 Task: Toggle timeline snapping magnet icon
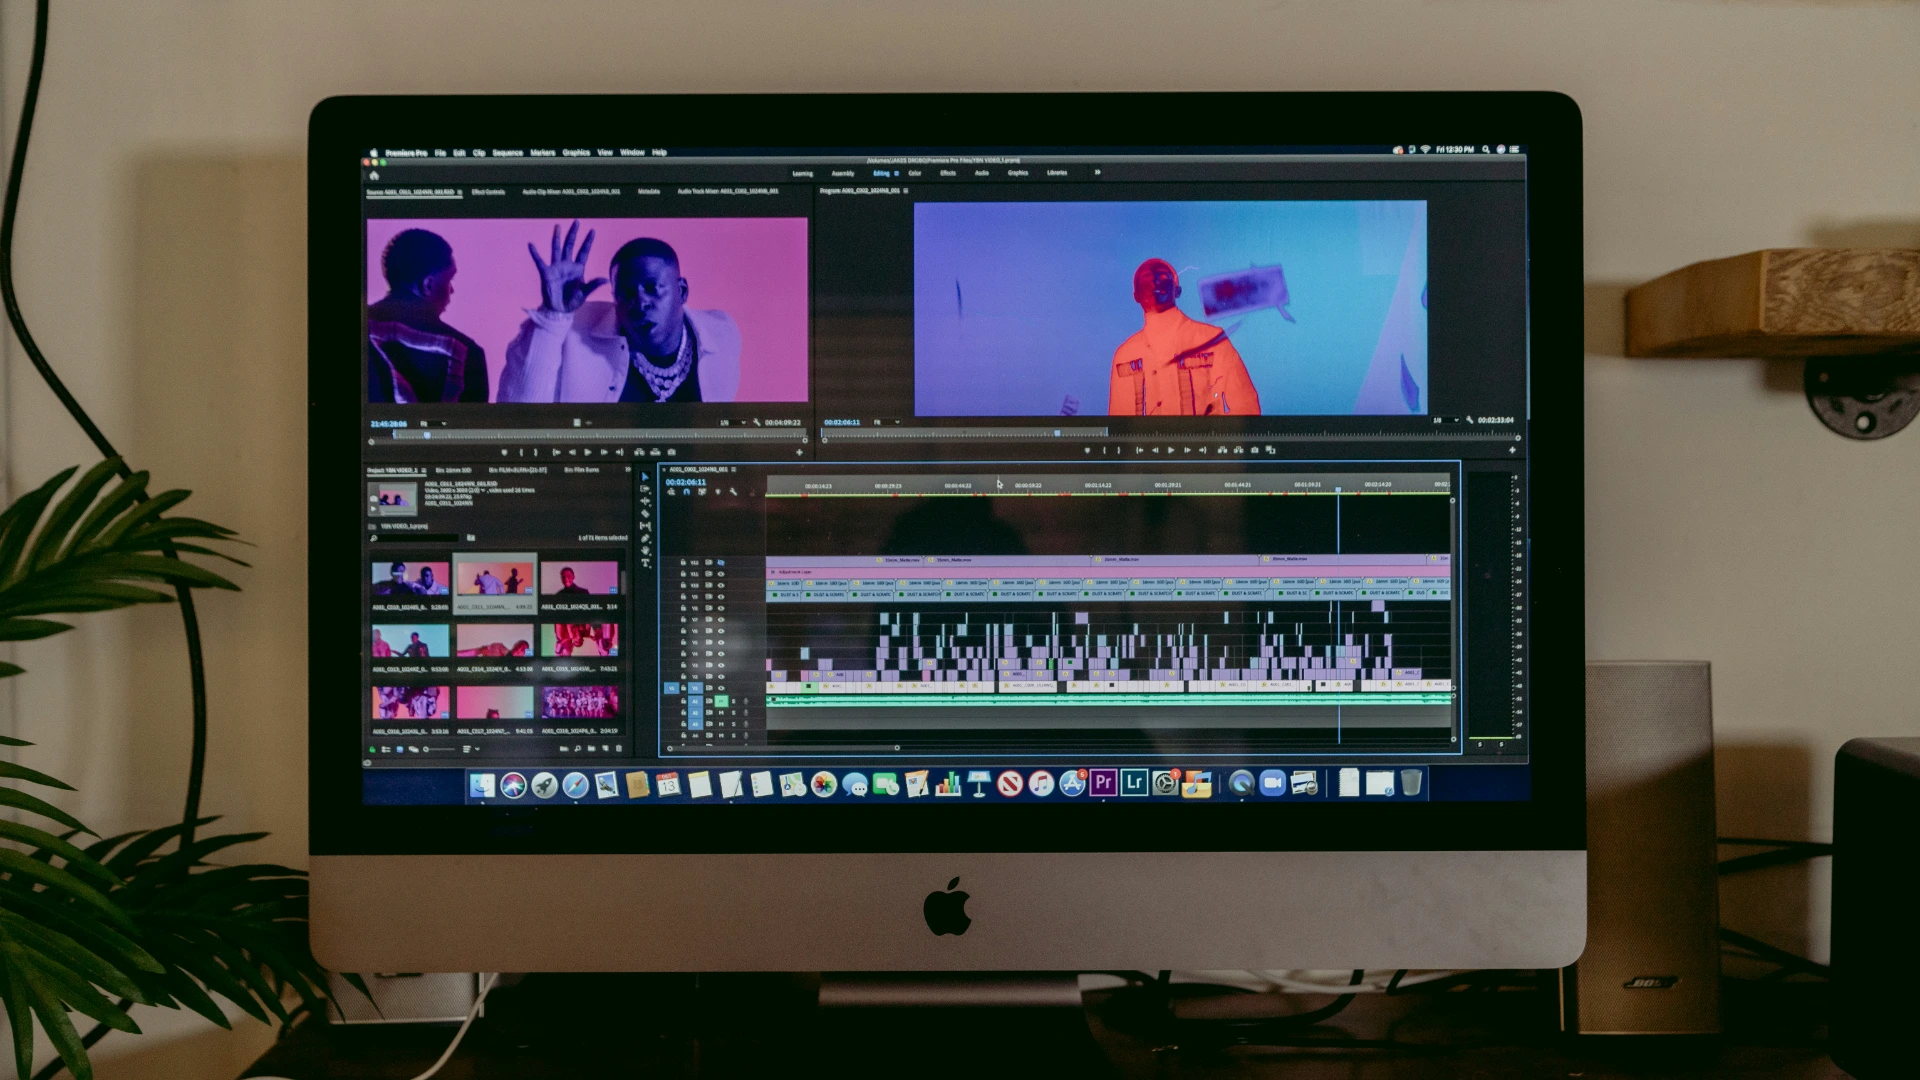686,492
